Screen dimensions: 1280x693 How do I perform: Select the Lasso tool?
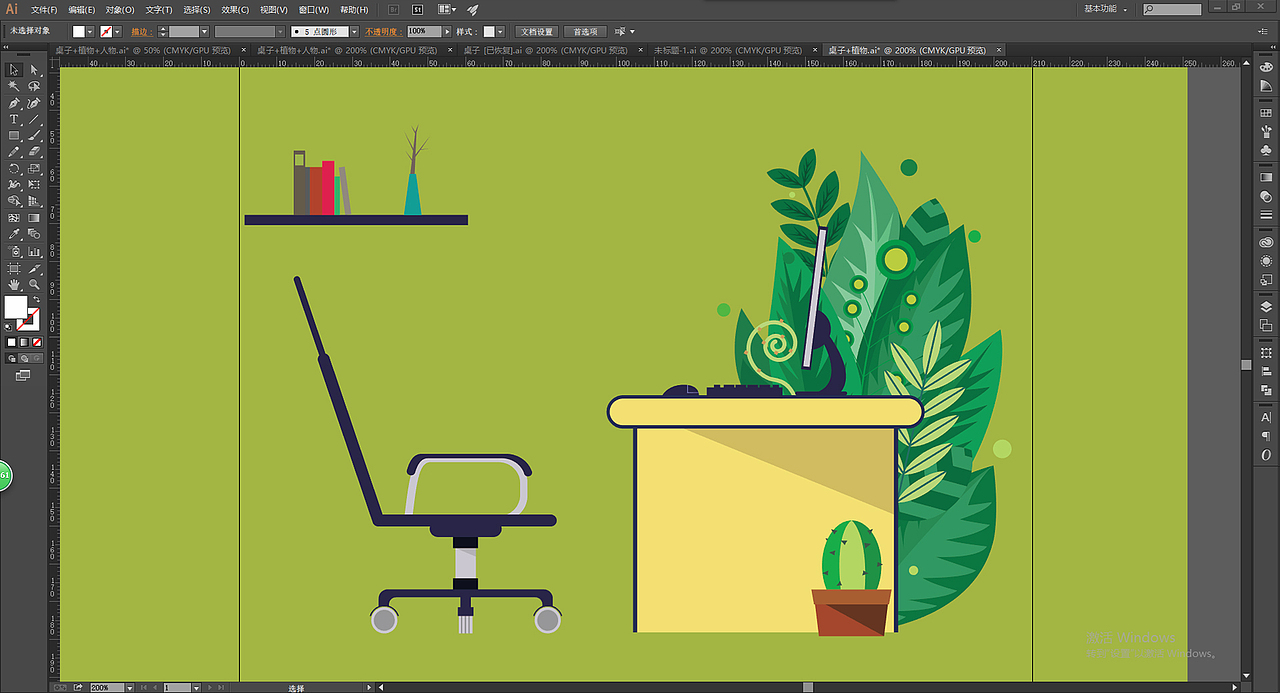pos(33,86)
